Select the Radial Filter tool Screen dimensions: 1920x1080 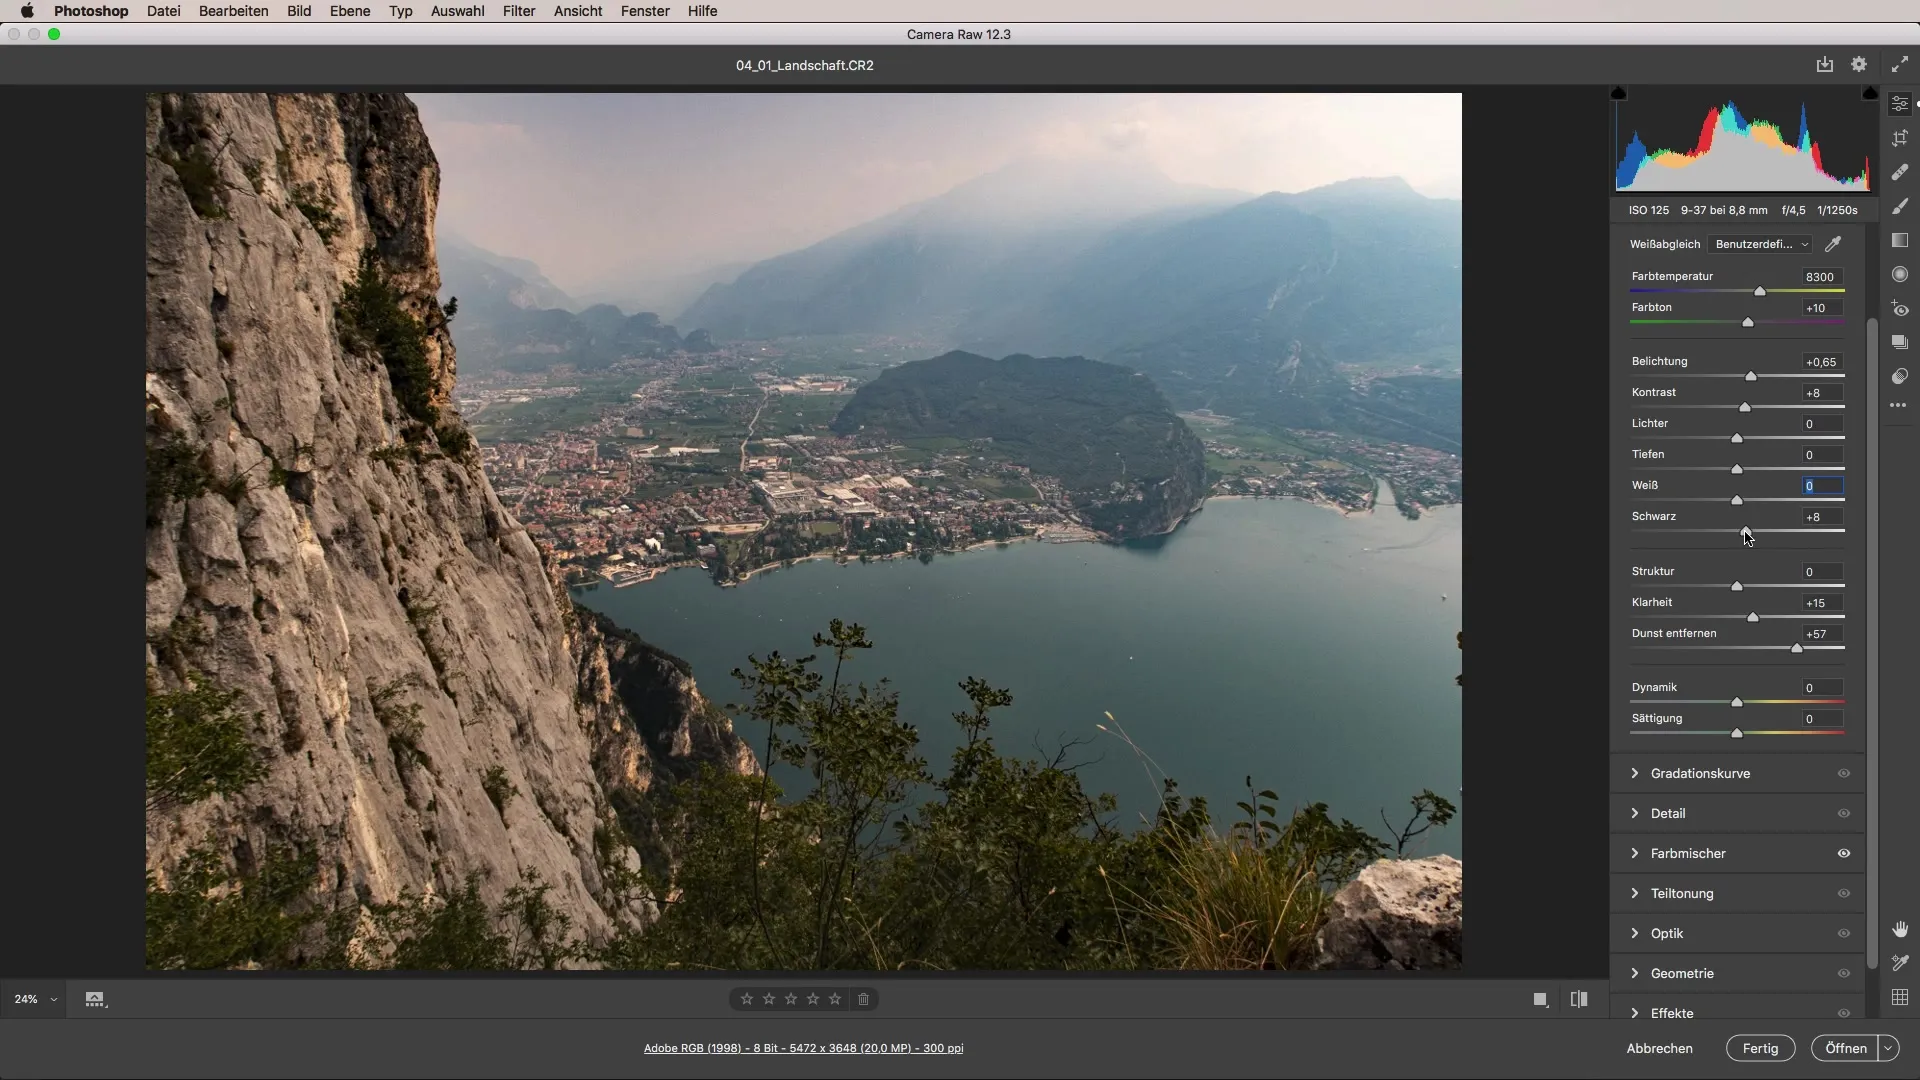[1900, 275]
